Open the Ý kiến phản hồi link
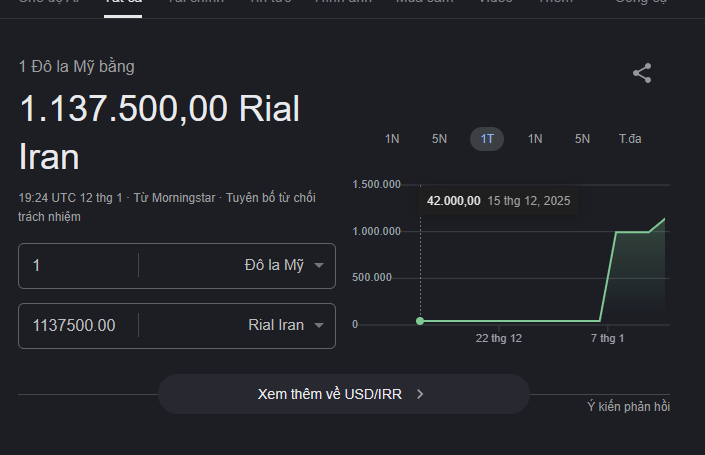This screenshot has width=705, height=455. click(629, 406)
